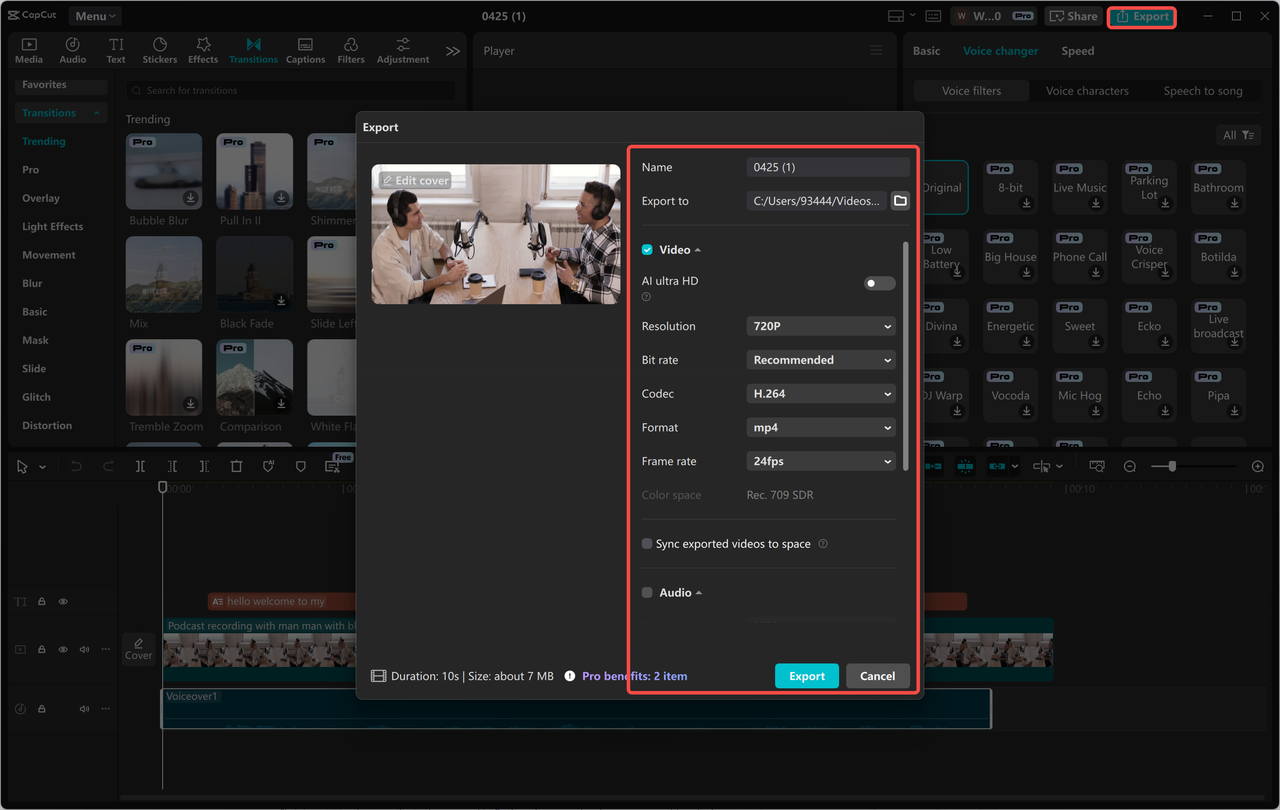The height and width of the screenshot is (810, 1280).
Task: Open the Adjustment panel icon
Action: 403,50
